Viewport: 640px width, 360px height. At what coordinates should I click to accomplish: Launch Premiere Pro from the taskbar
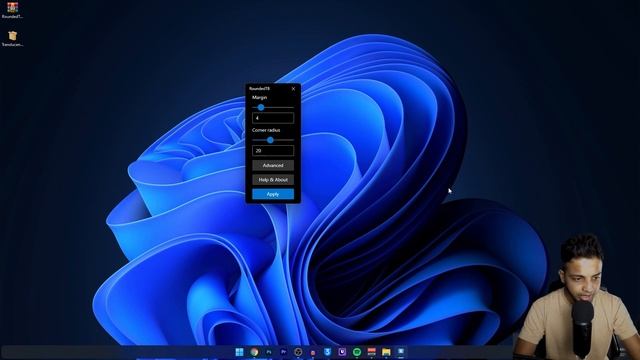[x=284, y=352]
